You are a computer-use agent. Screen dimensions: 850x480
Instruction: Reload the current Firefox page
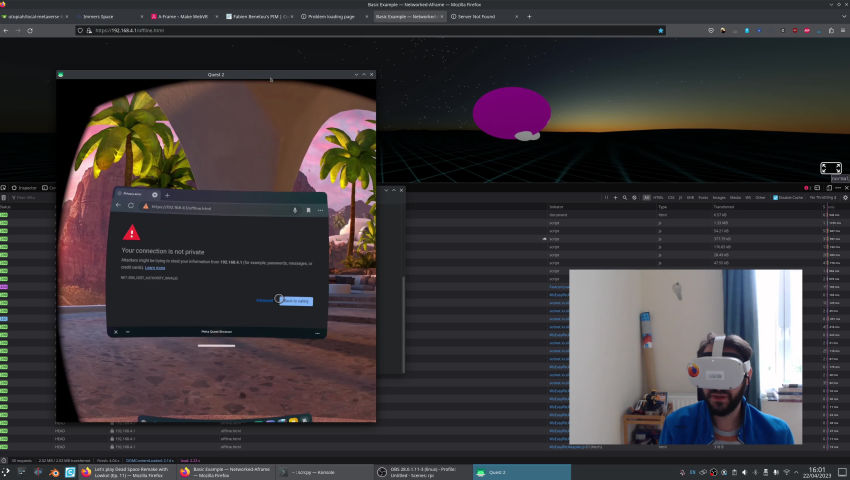[x=30, y=30]
